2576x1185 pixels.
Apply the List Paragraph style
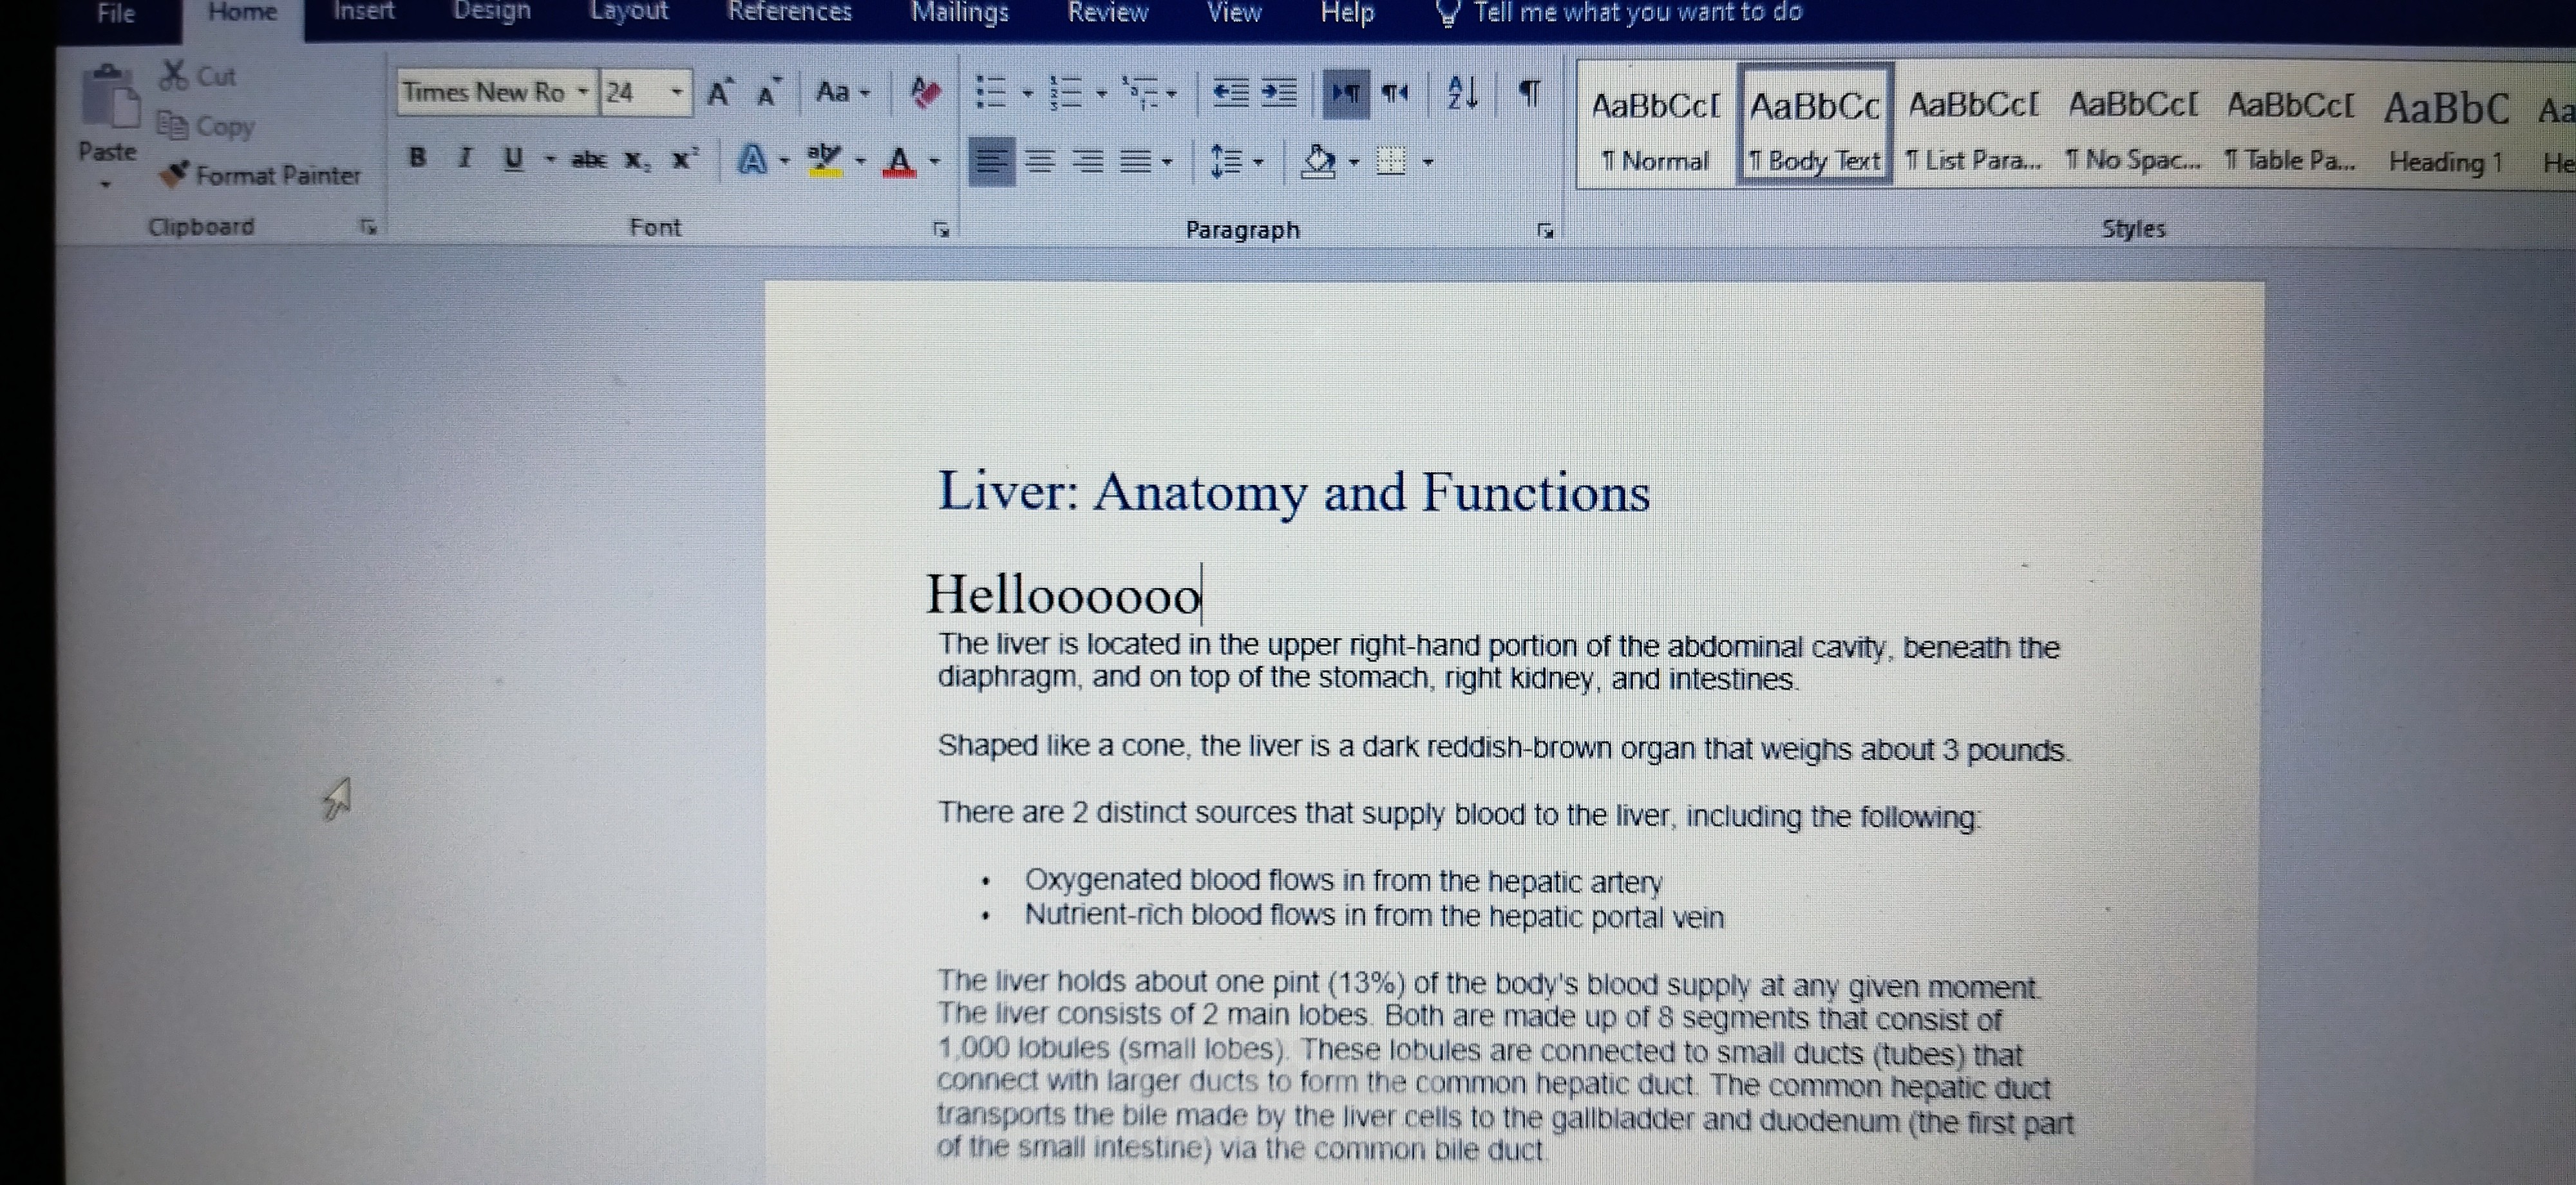pyautogui.click(x=1973, y=128)
